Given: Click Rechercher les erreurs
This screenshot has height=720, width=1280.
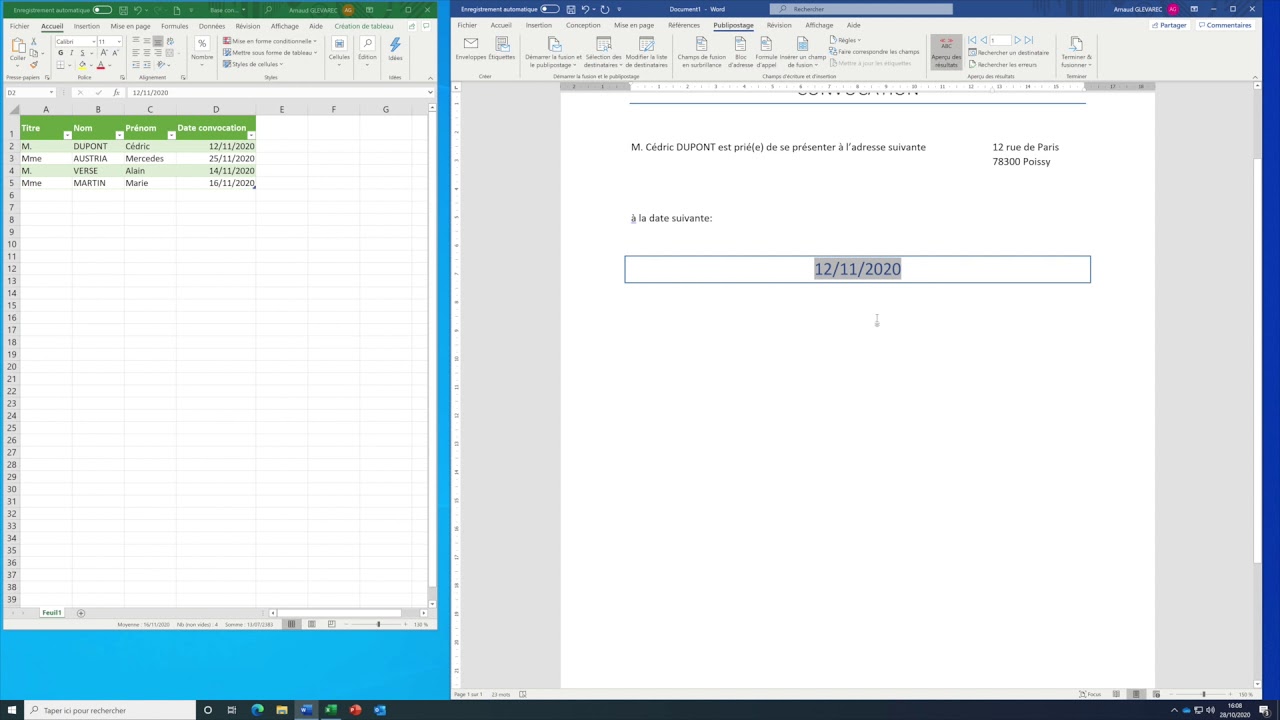Looking at the screenshot, I should pos(1003,64).
